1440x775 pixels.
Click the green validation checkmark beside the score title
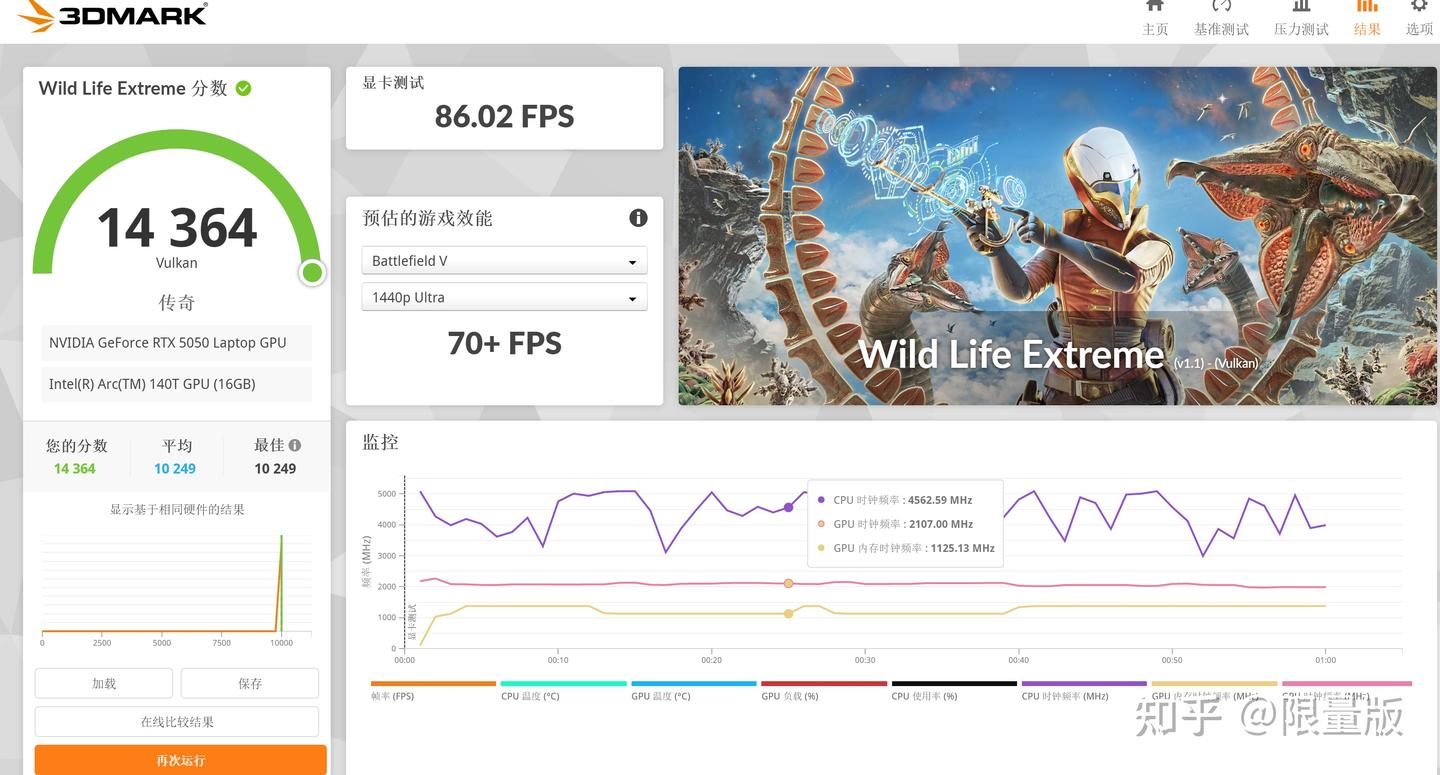pyautogui.click(x=243, y=88)
